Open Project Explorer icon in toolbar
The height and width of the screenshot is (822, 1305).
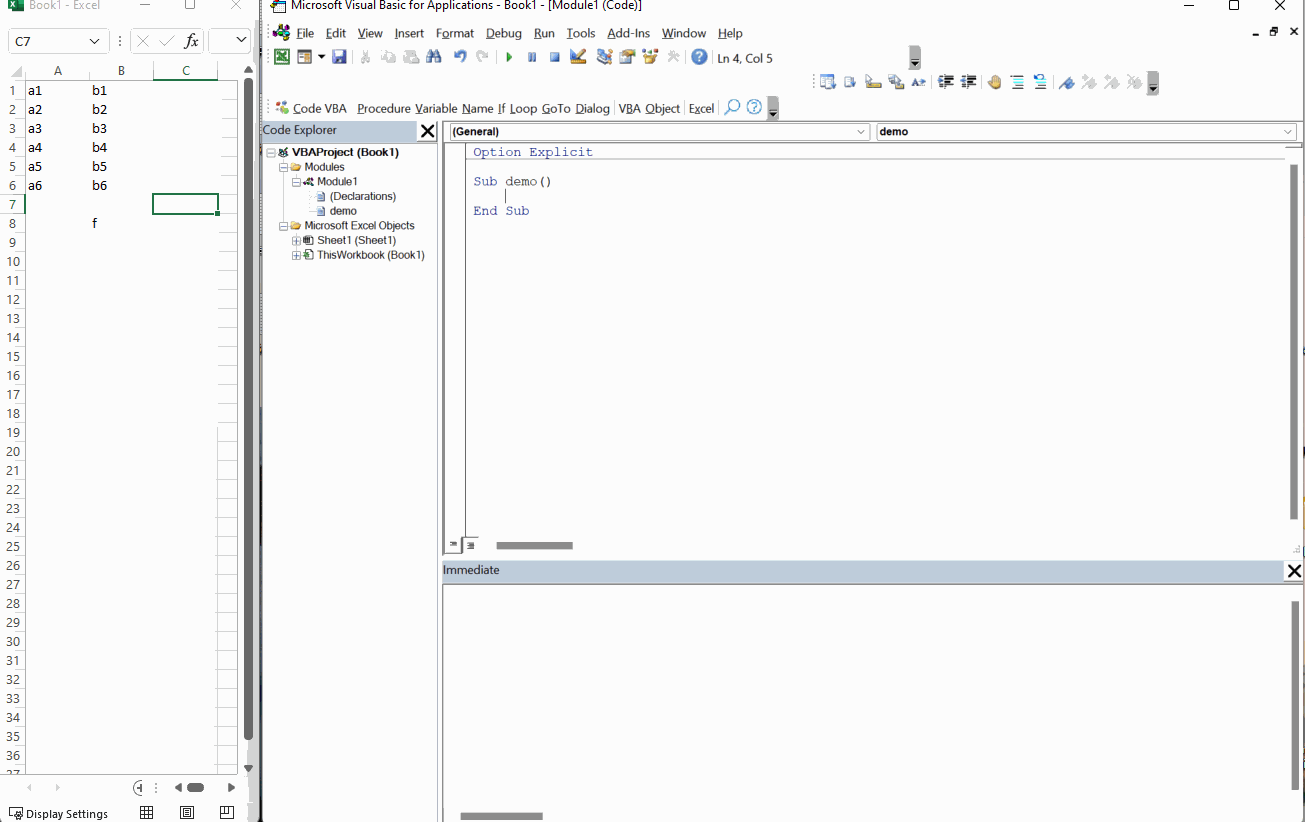(604, 57)
